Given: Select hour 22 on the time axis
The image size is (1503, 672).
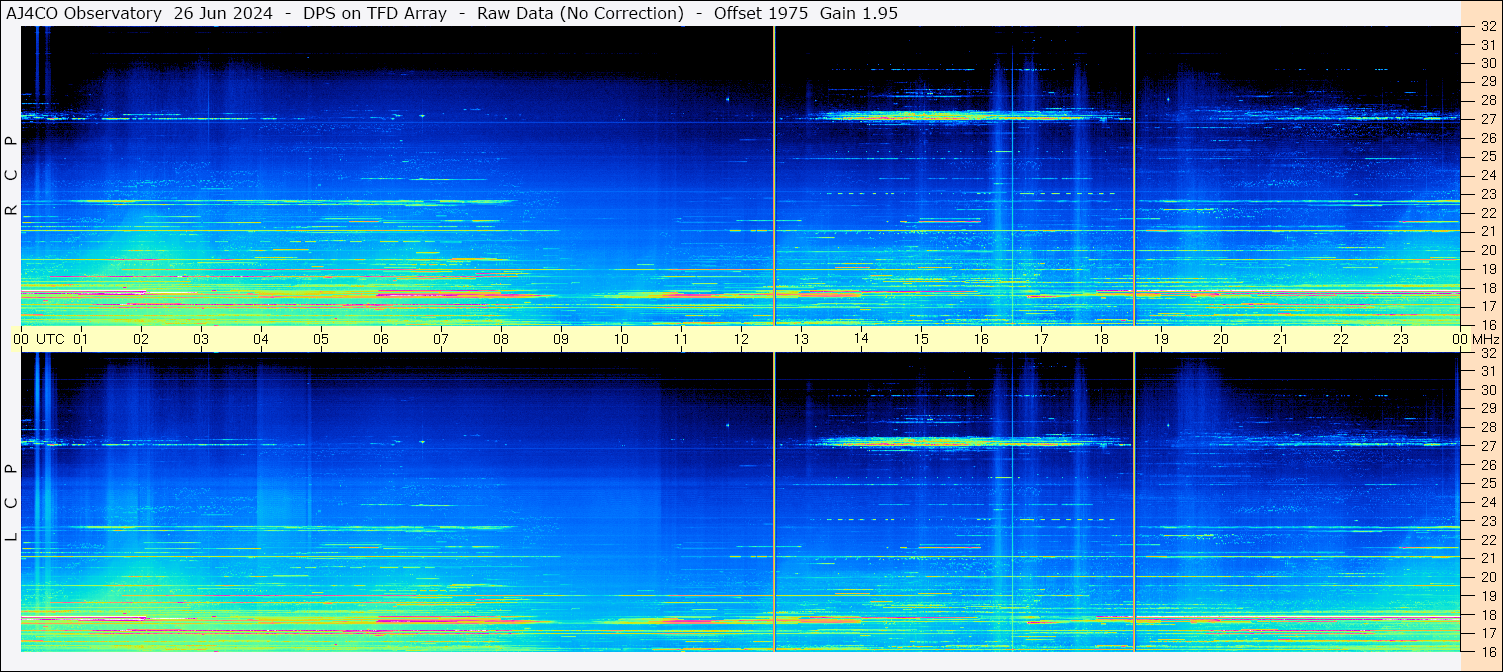Looking at the screenshot, I should point(1341,339).
